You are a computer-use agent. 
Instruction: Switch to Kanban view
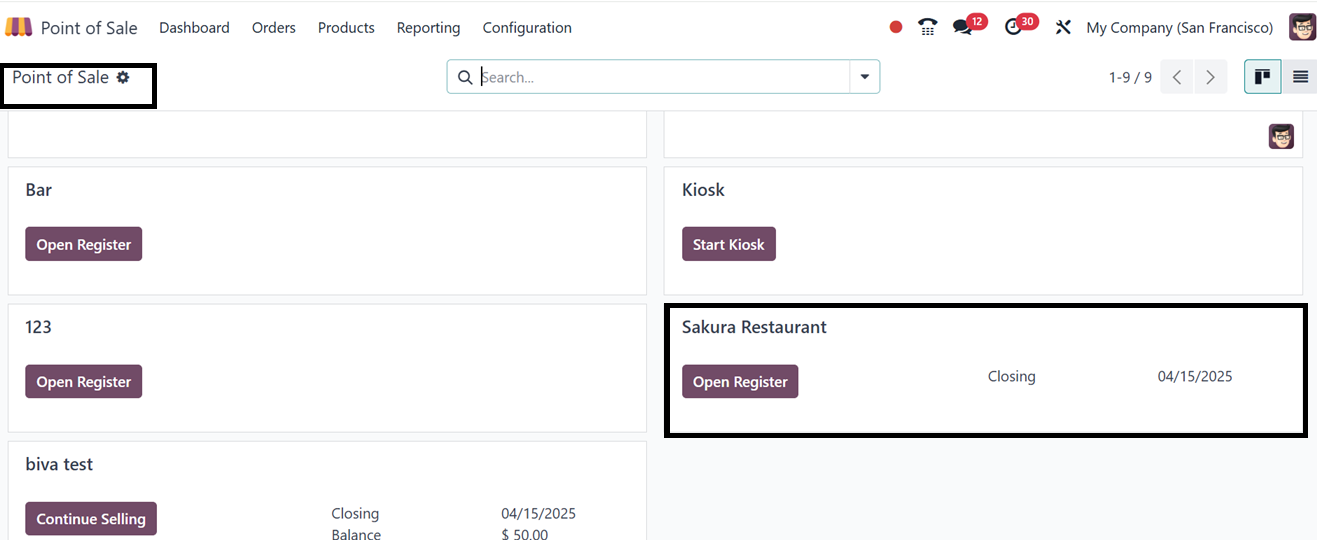click(x=1262, y=77)
